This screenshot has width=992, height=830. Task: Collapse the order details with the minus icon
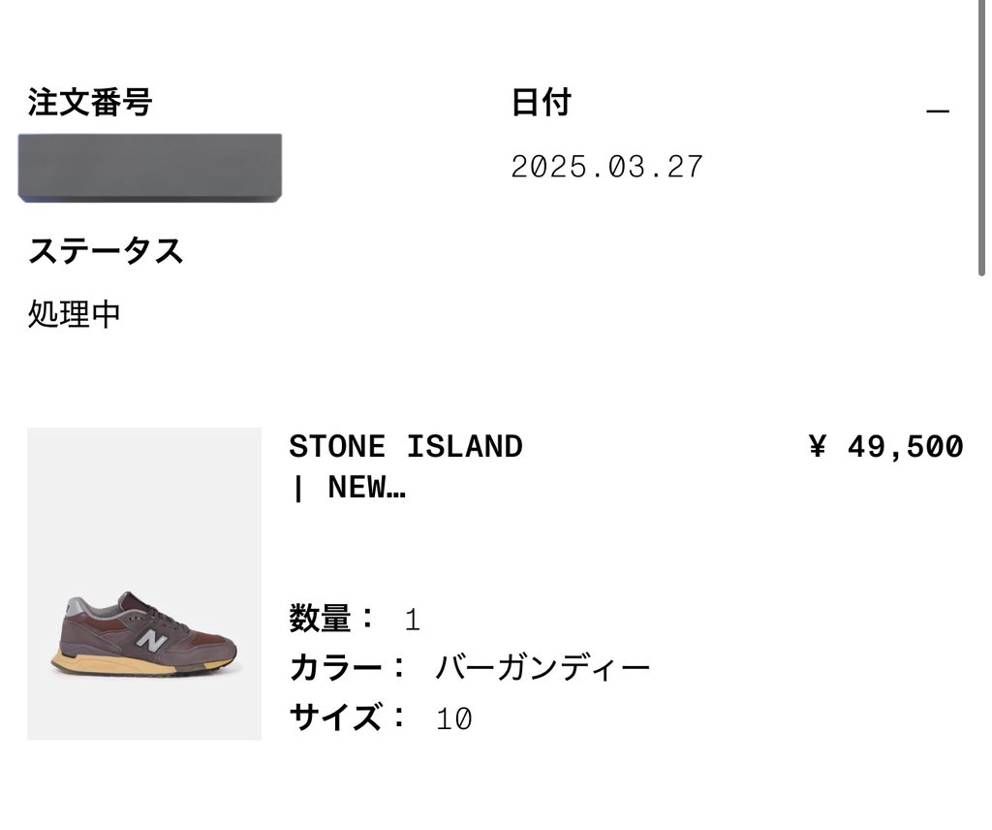[x=937, y=111]
